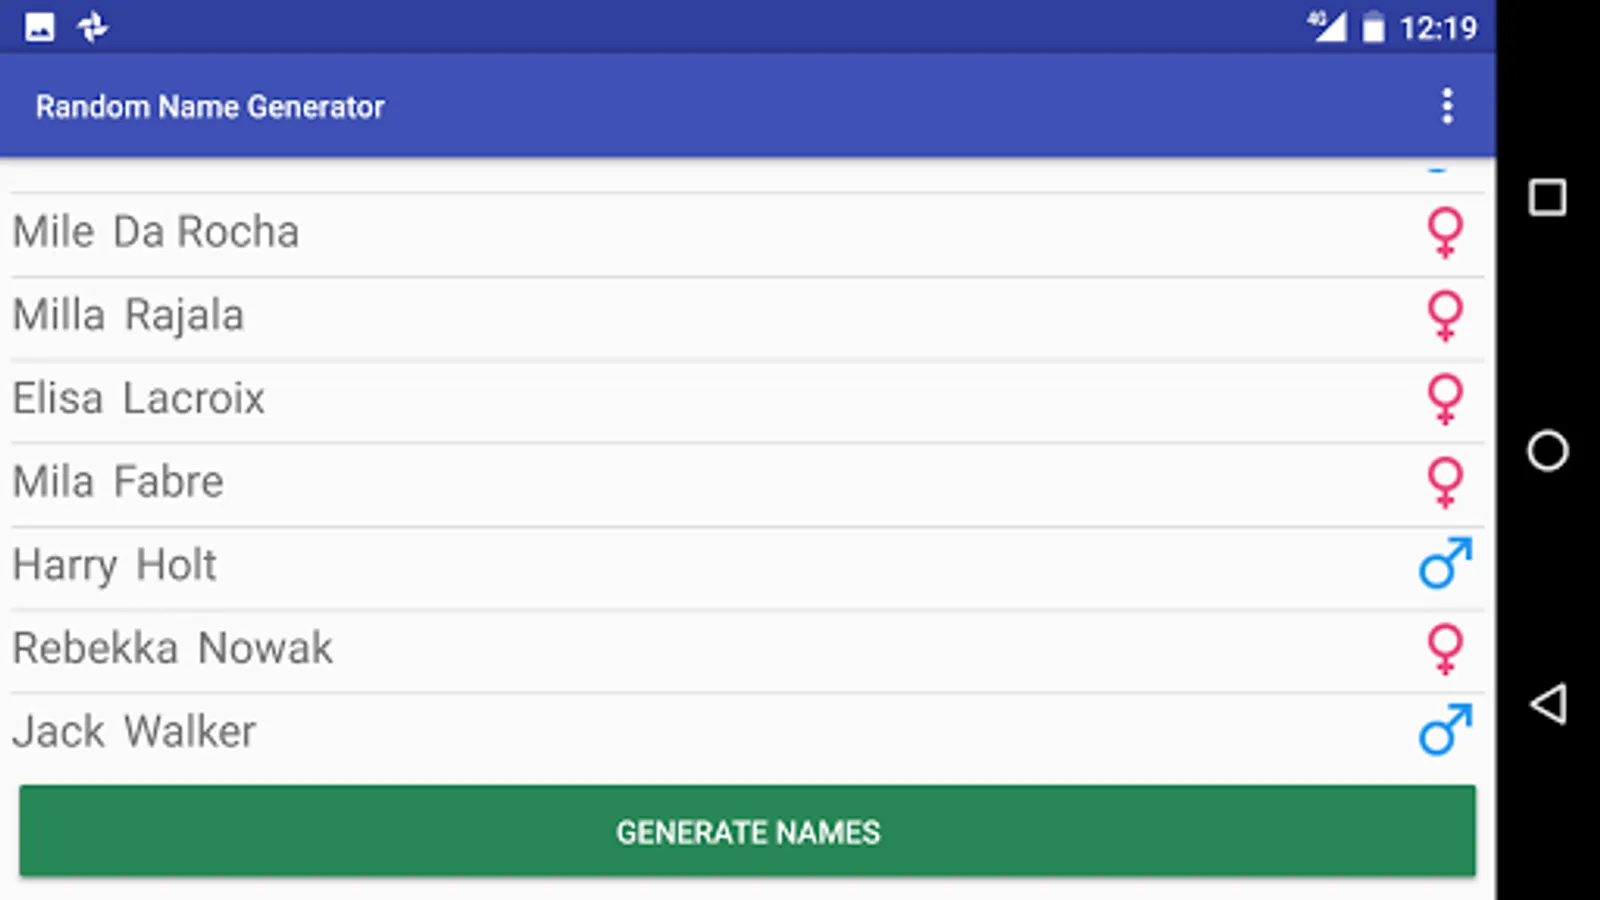Viewport: 1600px width, 900px height.
Task: Select the female gender icon for Elisa Lacroix
Action: (1443, 398)
